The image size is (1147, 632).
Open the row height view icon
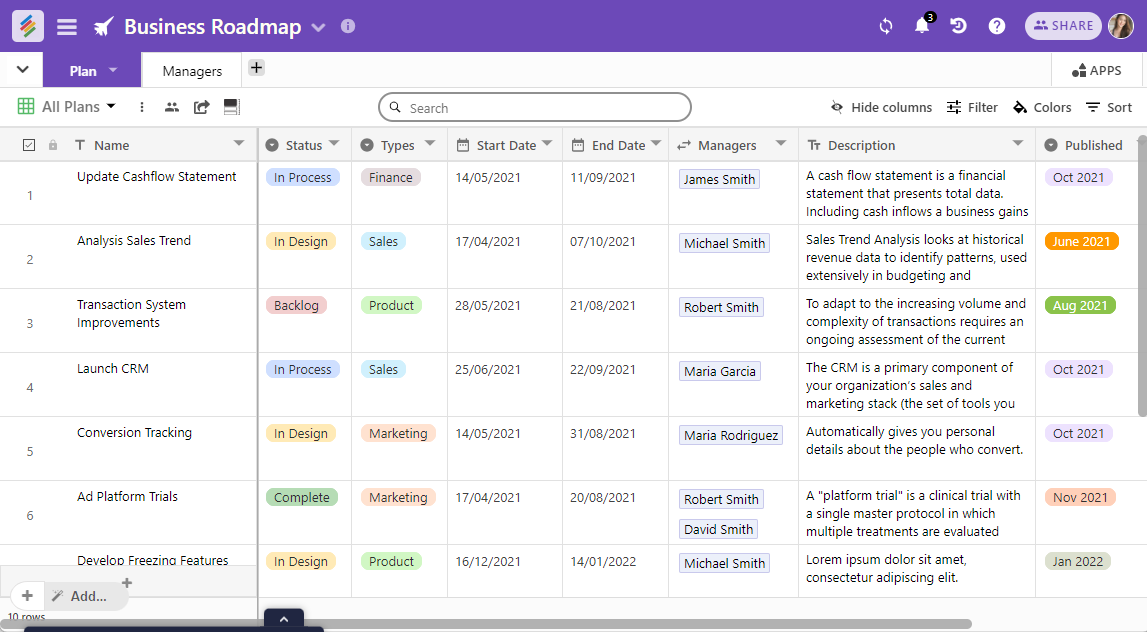(x=231, y=107)
